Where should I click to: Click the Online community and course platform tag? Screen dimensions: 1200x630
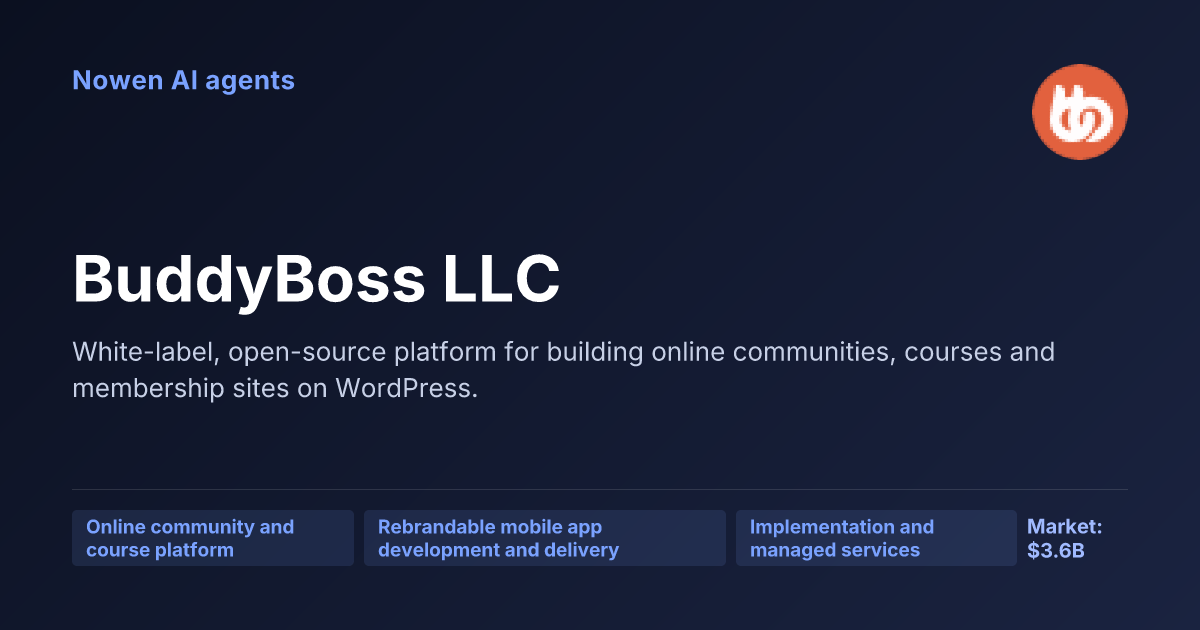click(213, 538)
